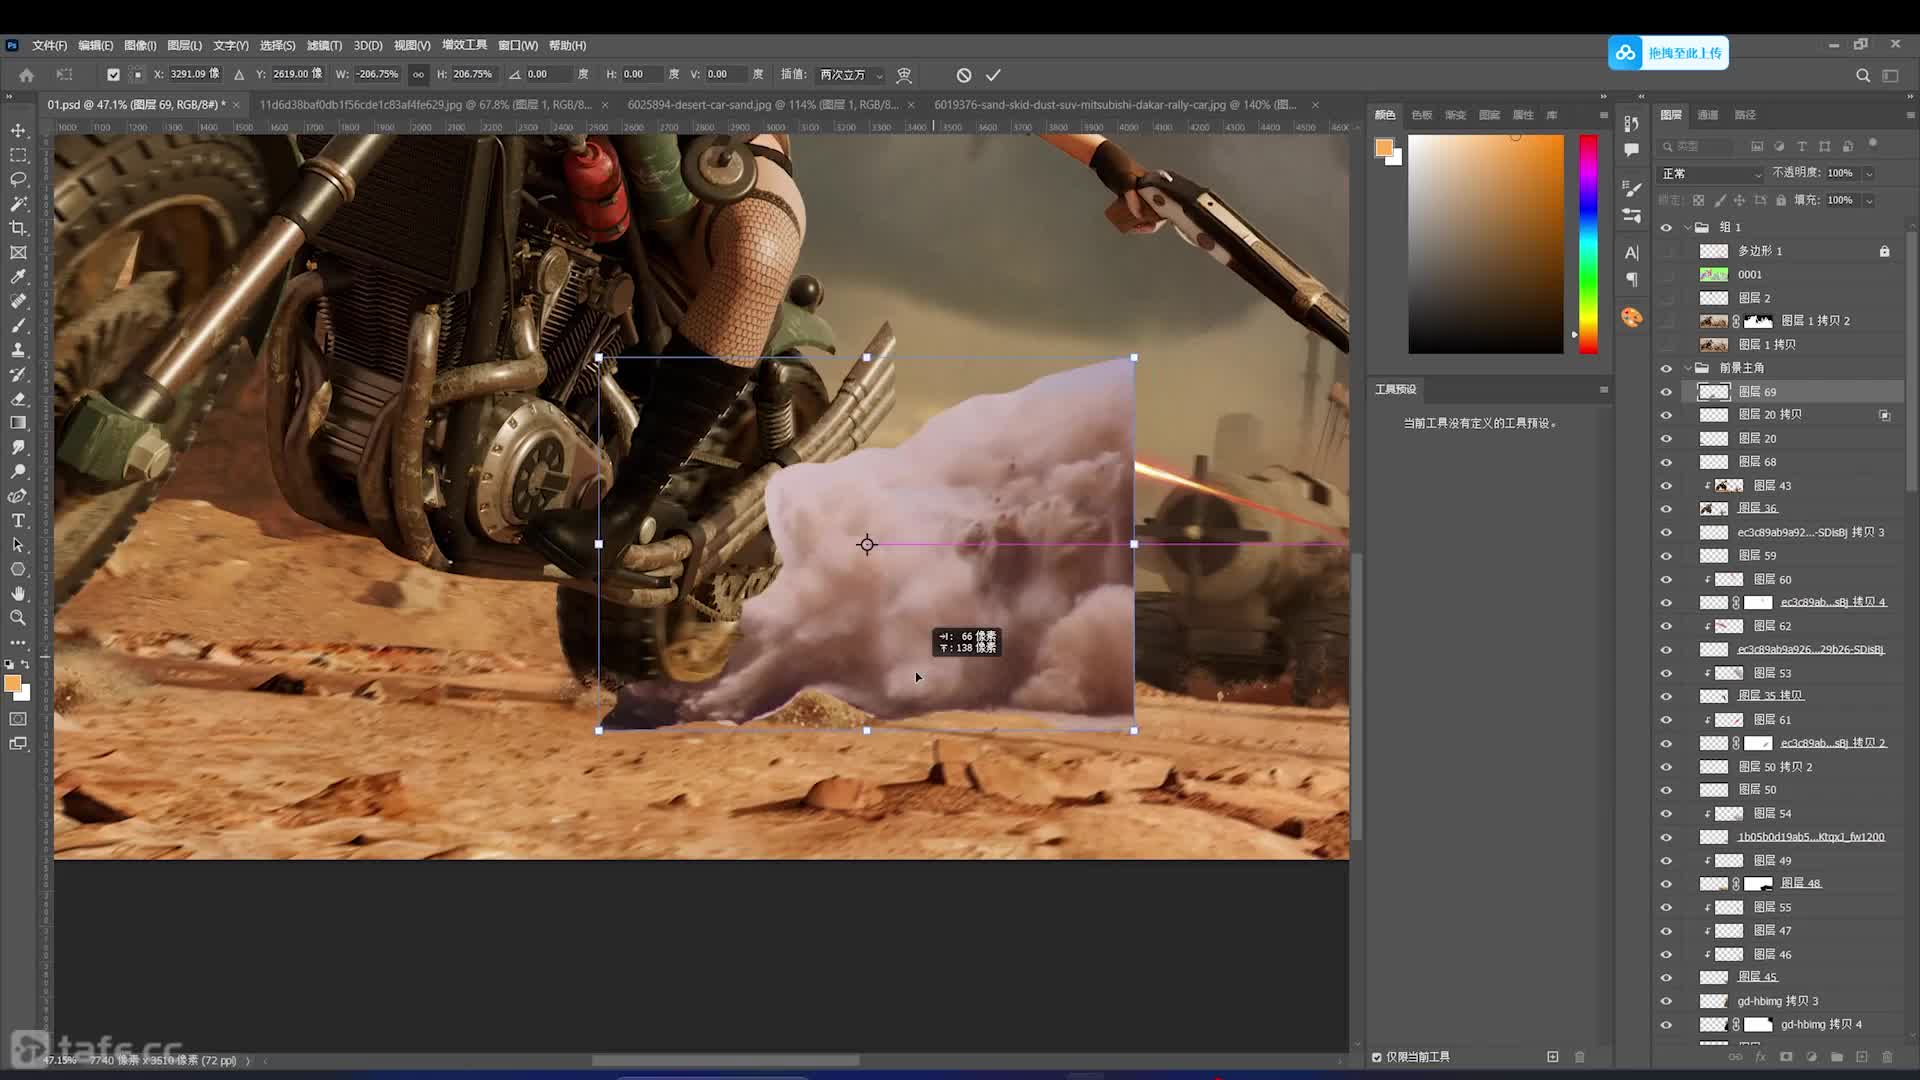The image size is (1920, 1080).
Task: Open the Character panel icon
Action: 1632,253
